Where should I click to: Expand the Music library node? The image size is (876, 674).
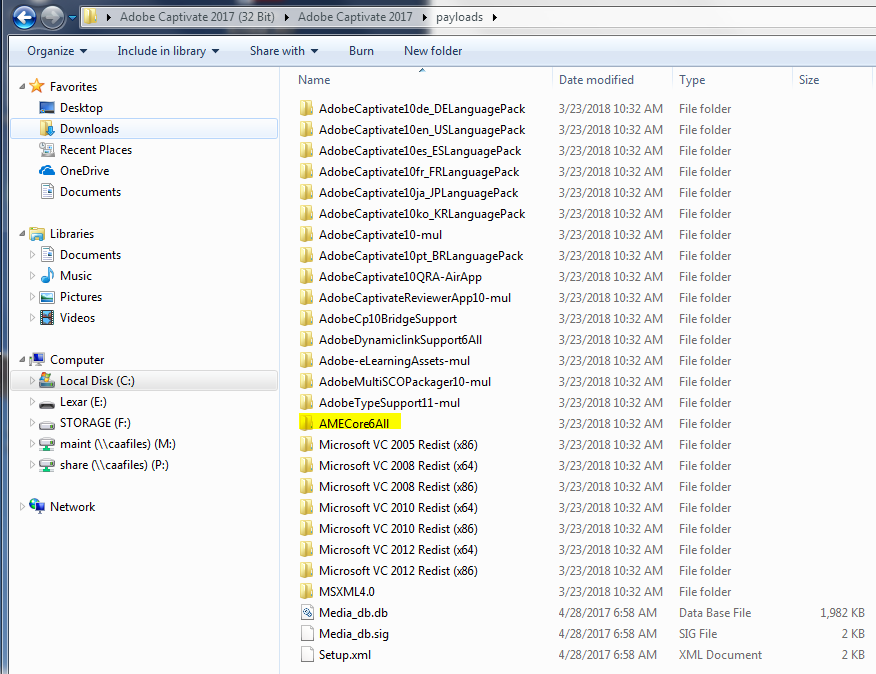click(x=32, y=276)
